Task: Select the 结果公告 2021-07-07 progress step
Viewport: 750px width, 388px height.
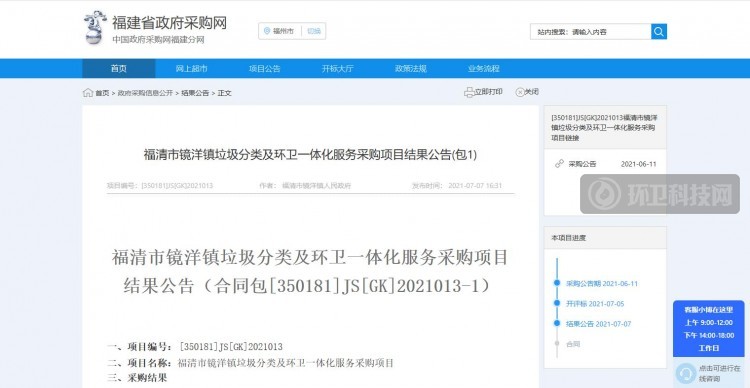Action: 598,324
